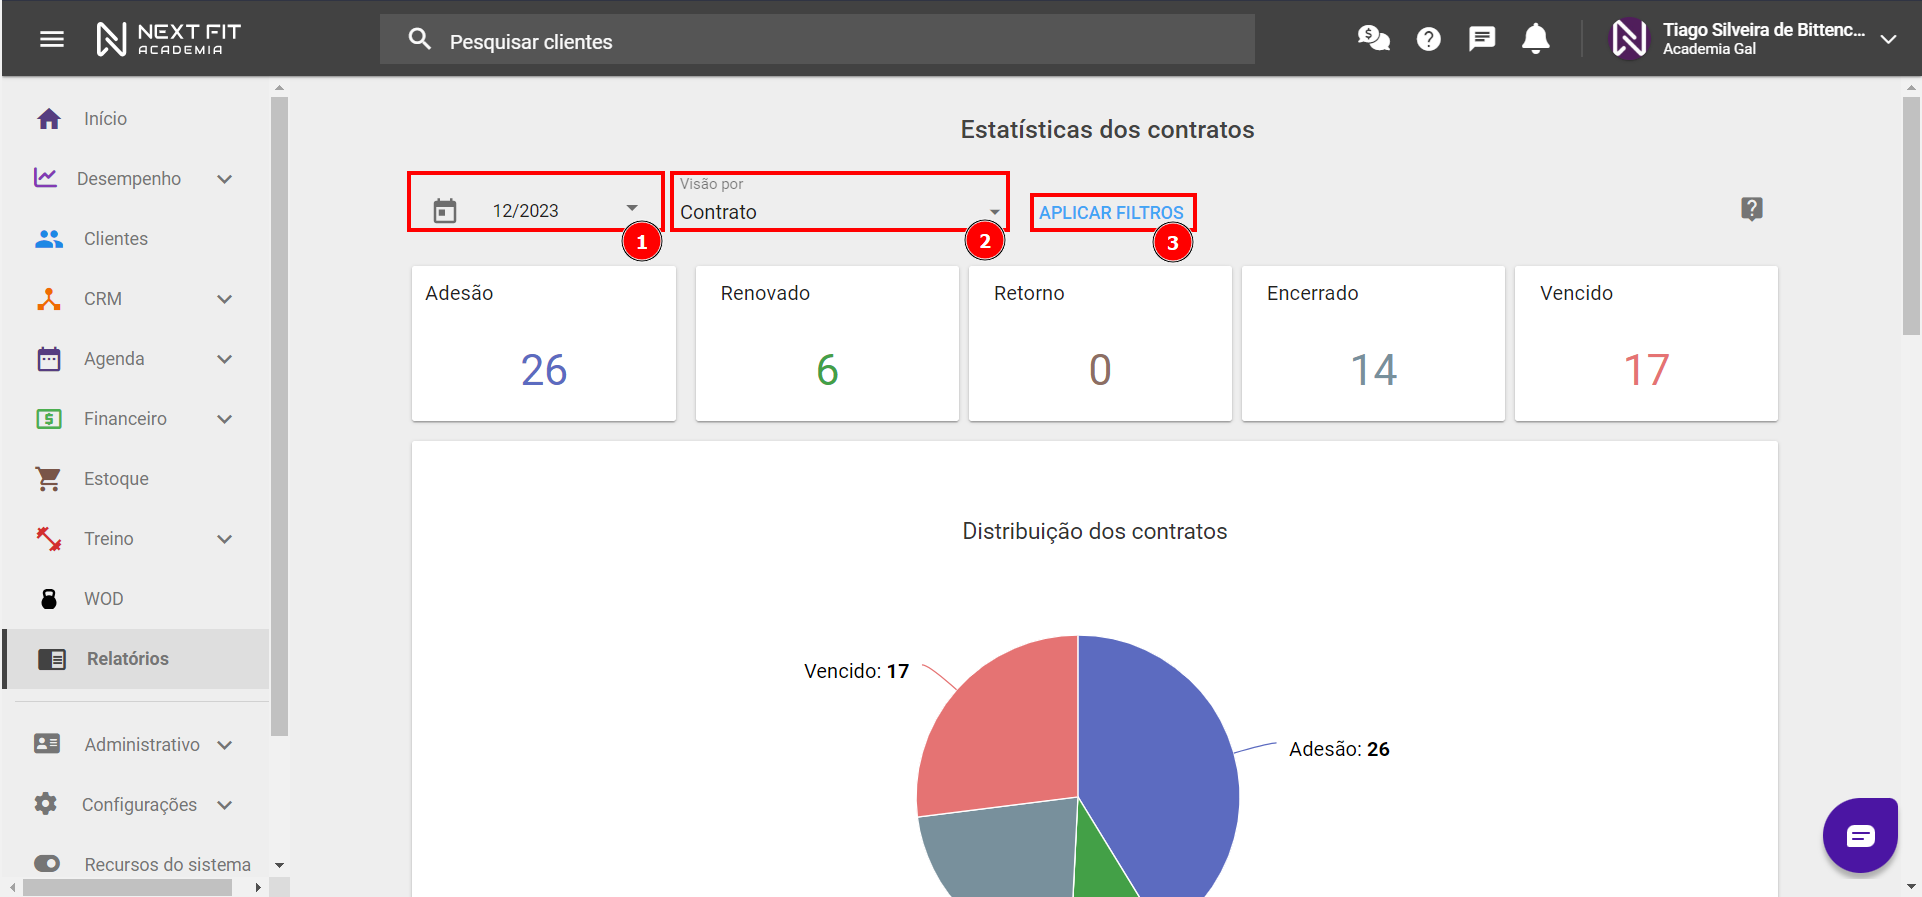Expand the Administrativo submenu chevron
The image size is (1922, 897).
tap(225, 745)
